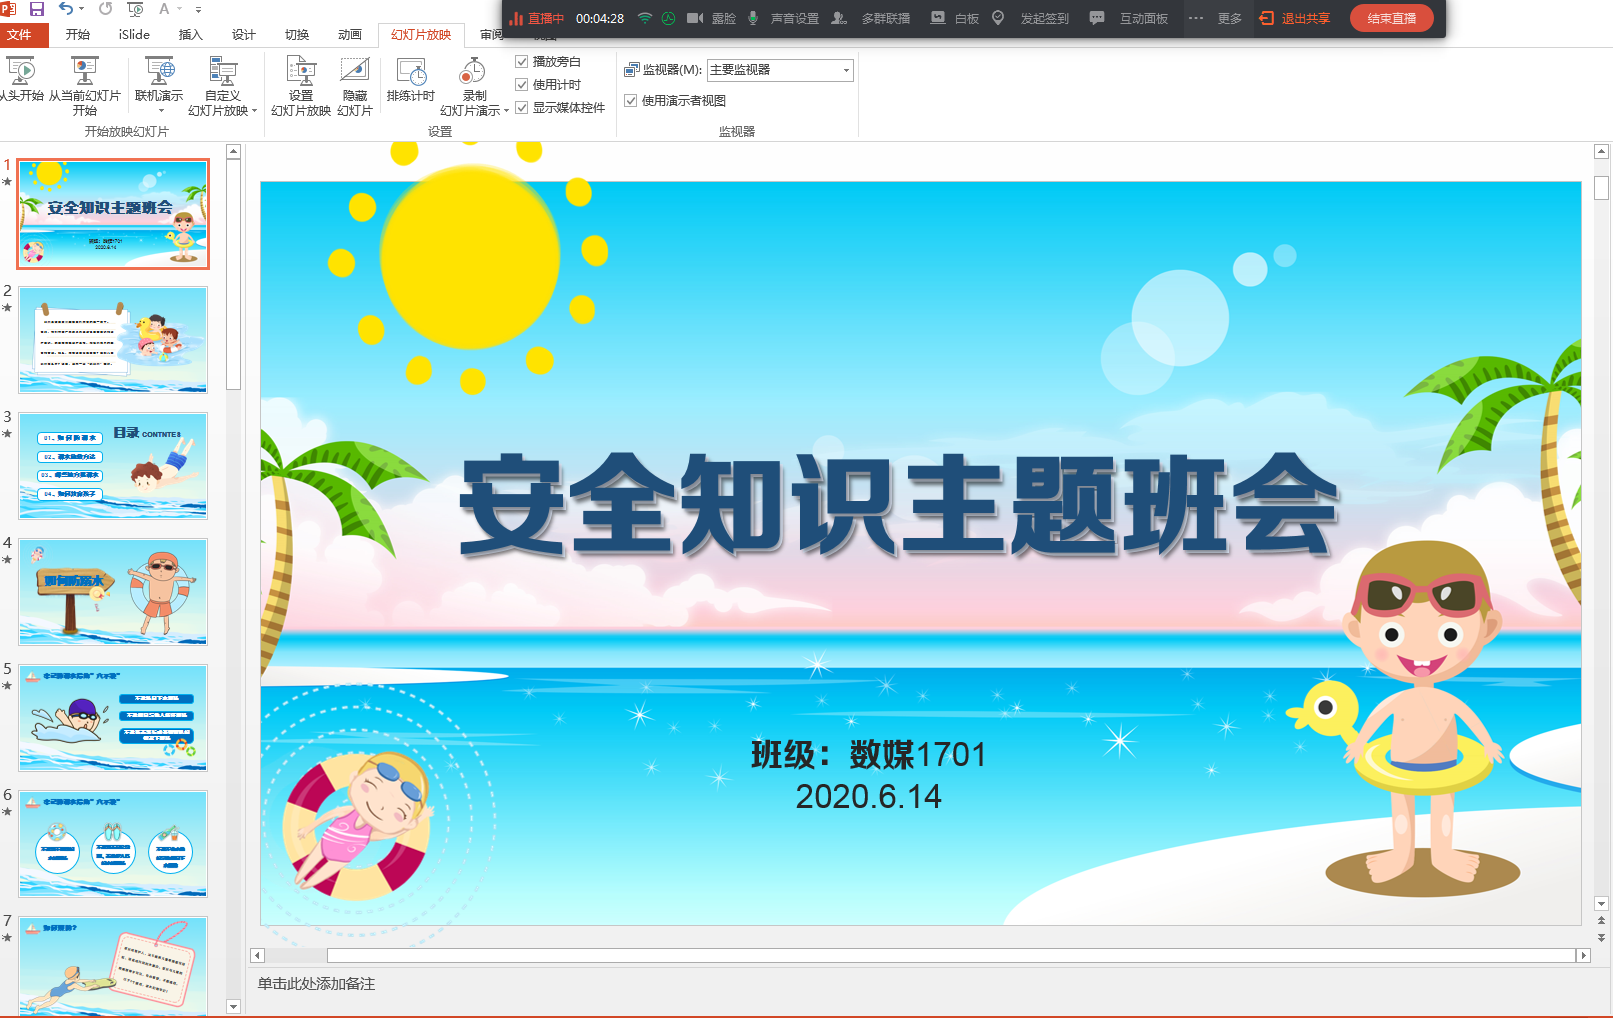Screen dimensions: 1613x1018
Task: Open 设置幻灯片放映 slideshow setup
Action: [301, 85]
